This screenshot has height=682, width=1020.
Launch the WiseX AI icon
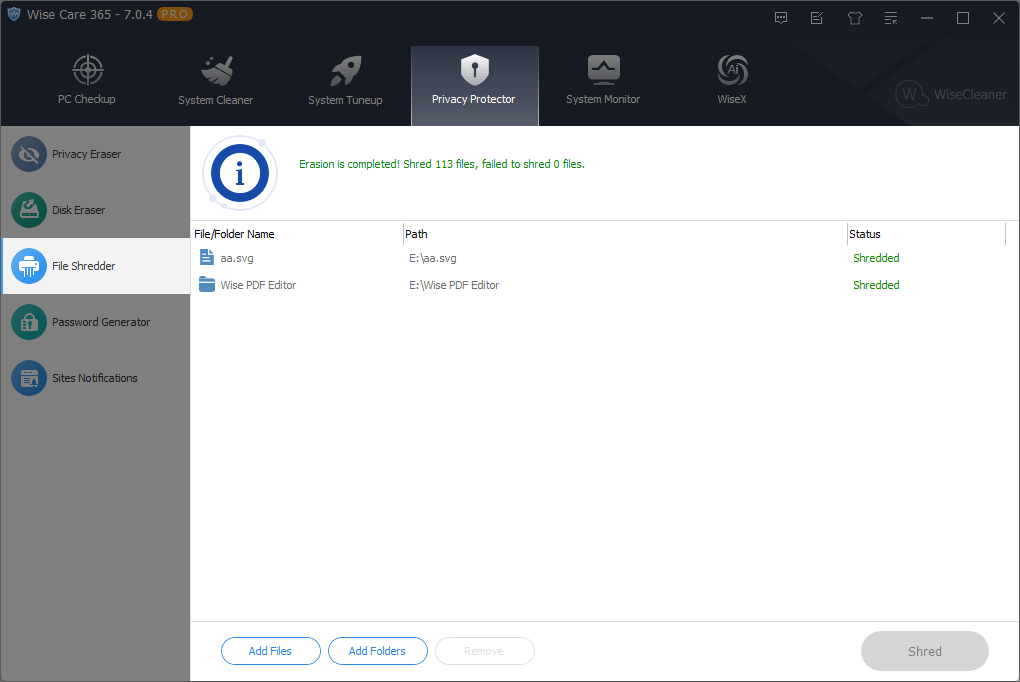(732, 70)
